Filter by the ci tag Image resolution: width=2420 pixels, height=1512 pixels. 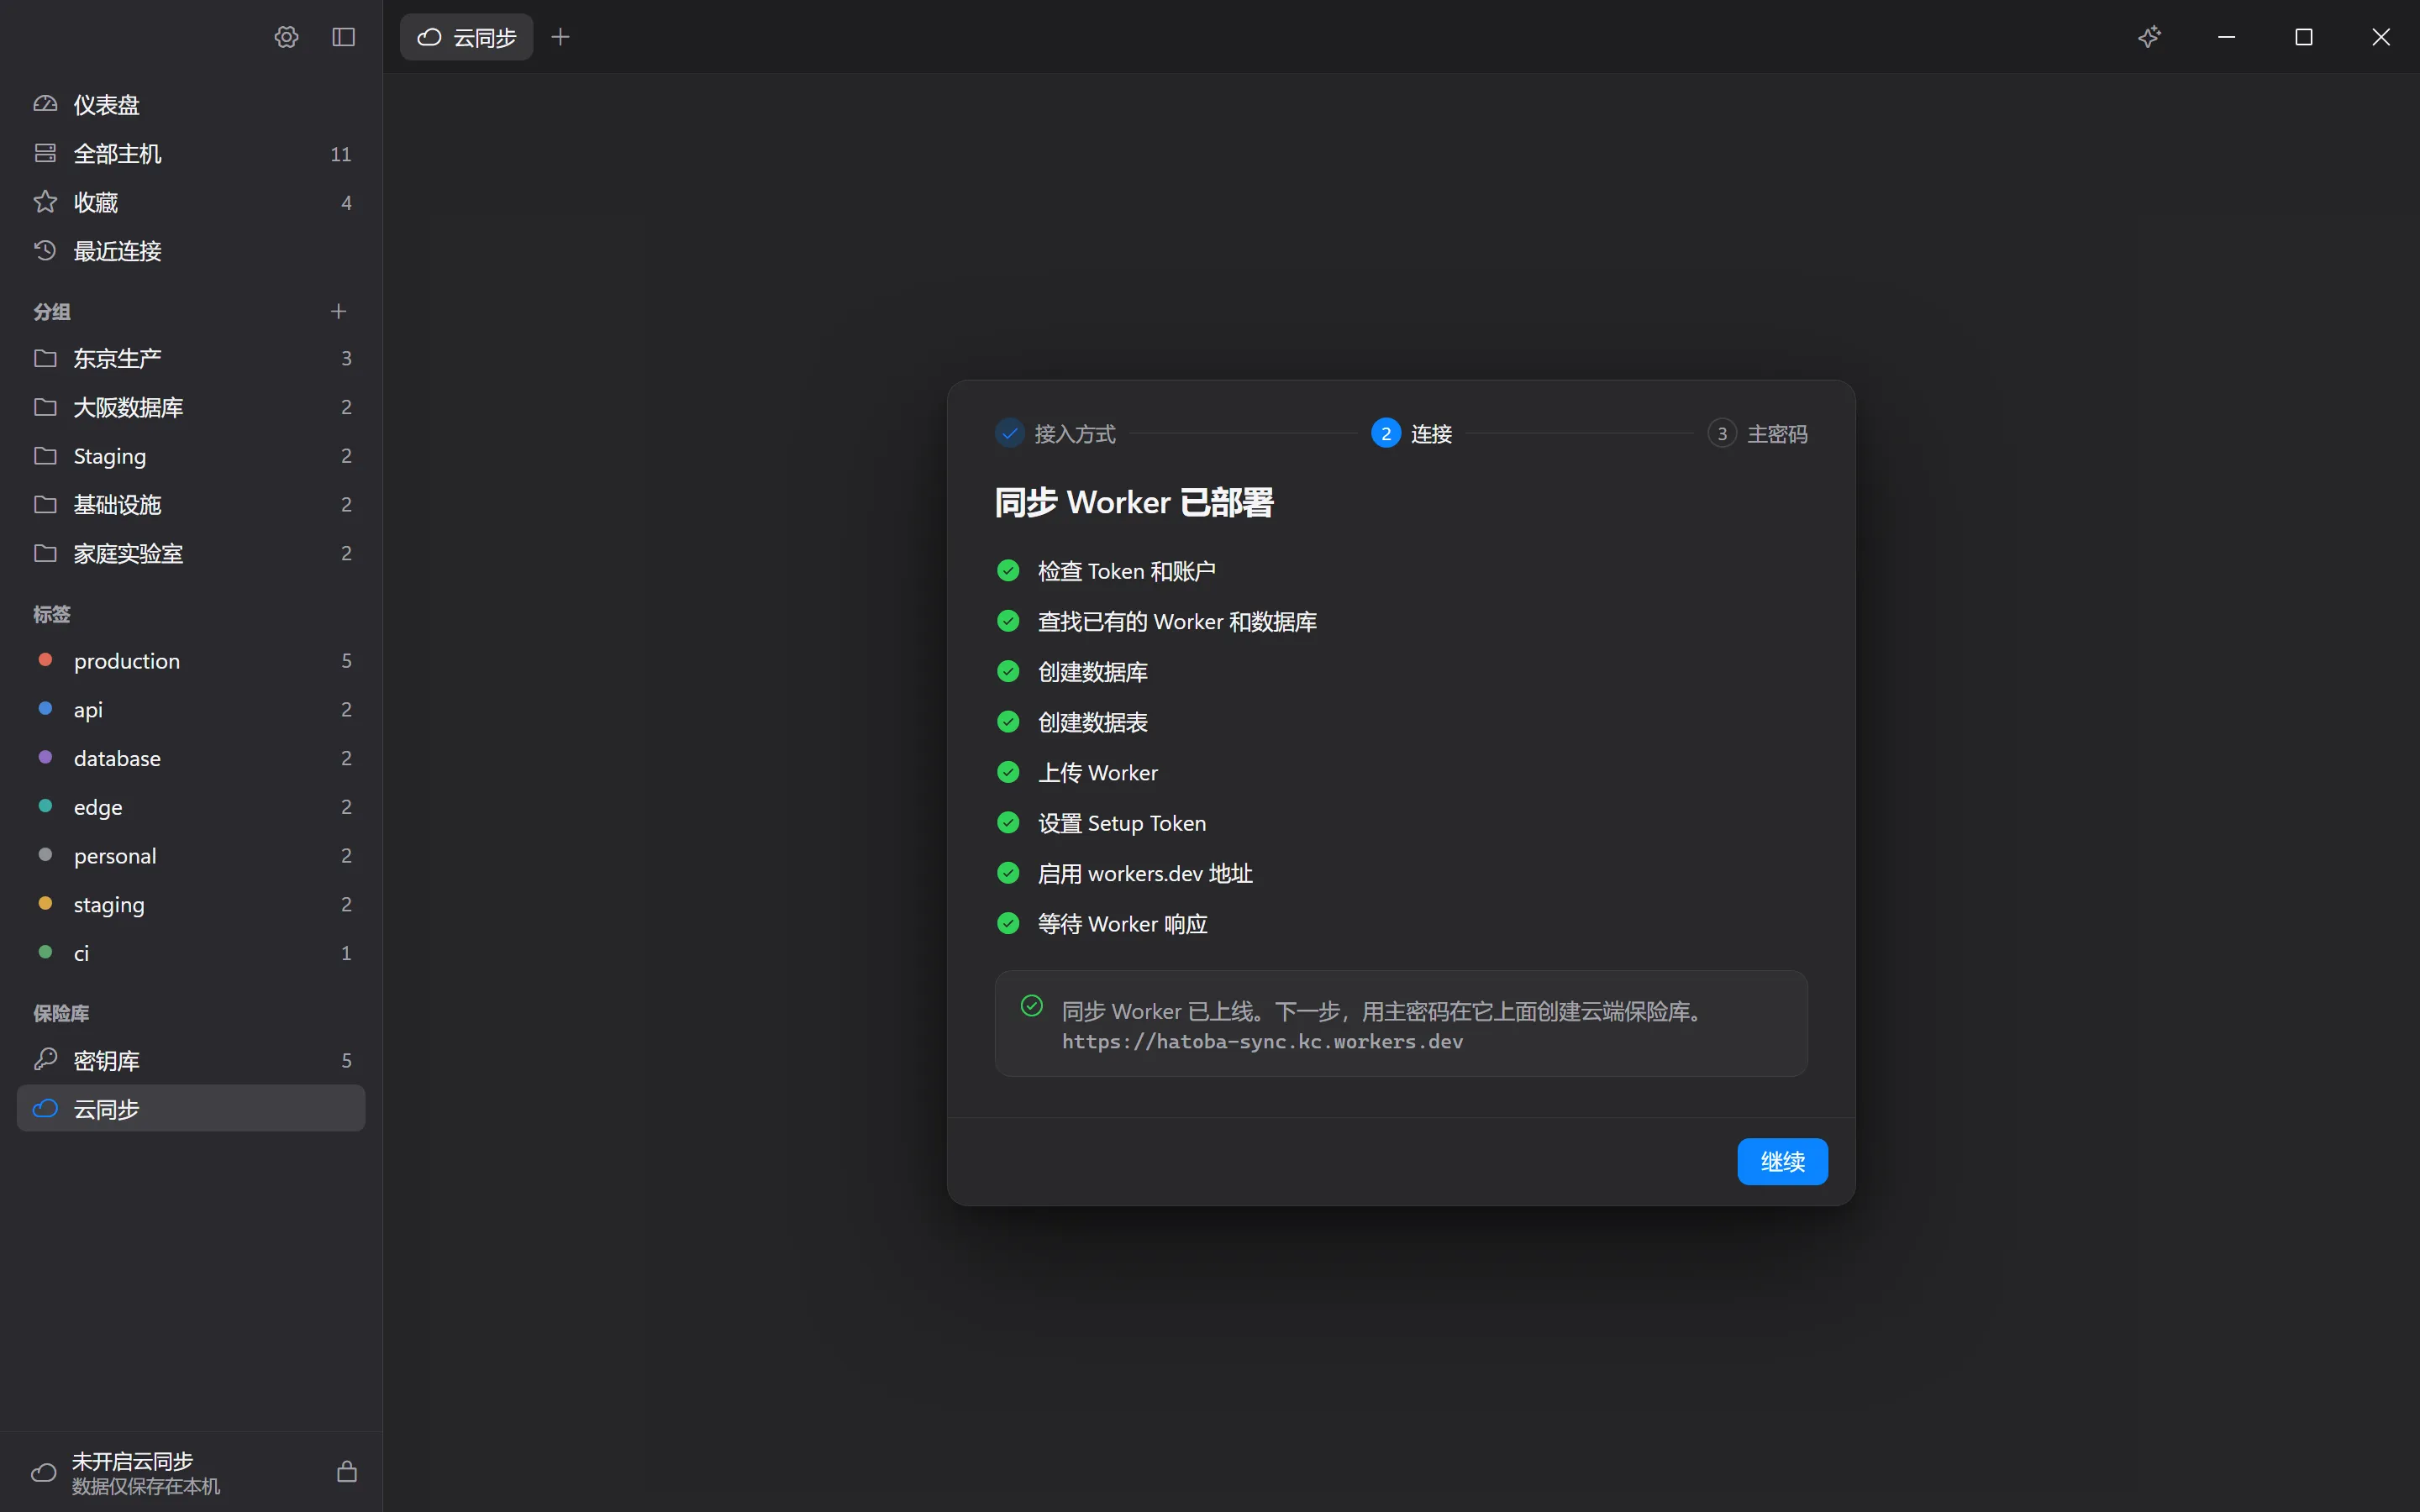pyautogui.click(x=191, y=953)
